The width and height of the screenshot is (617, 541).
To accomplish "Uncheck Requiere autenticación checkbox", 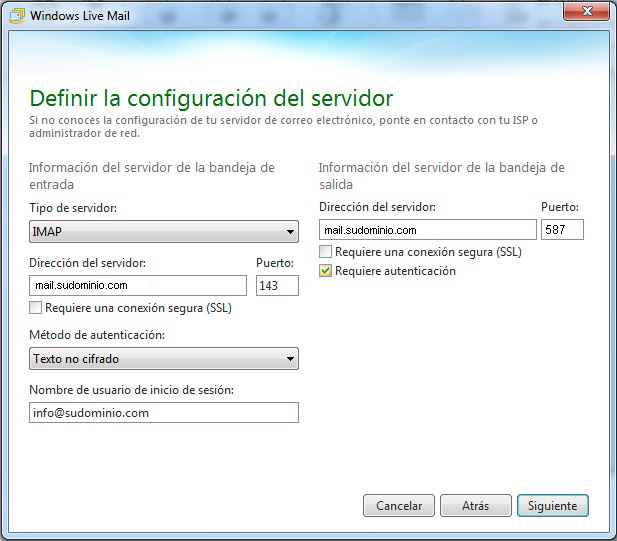I will click(x=325, y=271).
